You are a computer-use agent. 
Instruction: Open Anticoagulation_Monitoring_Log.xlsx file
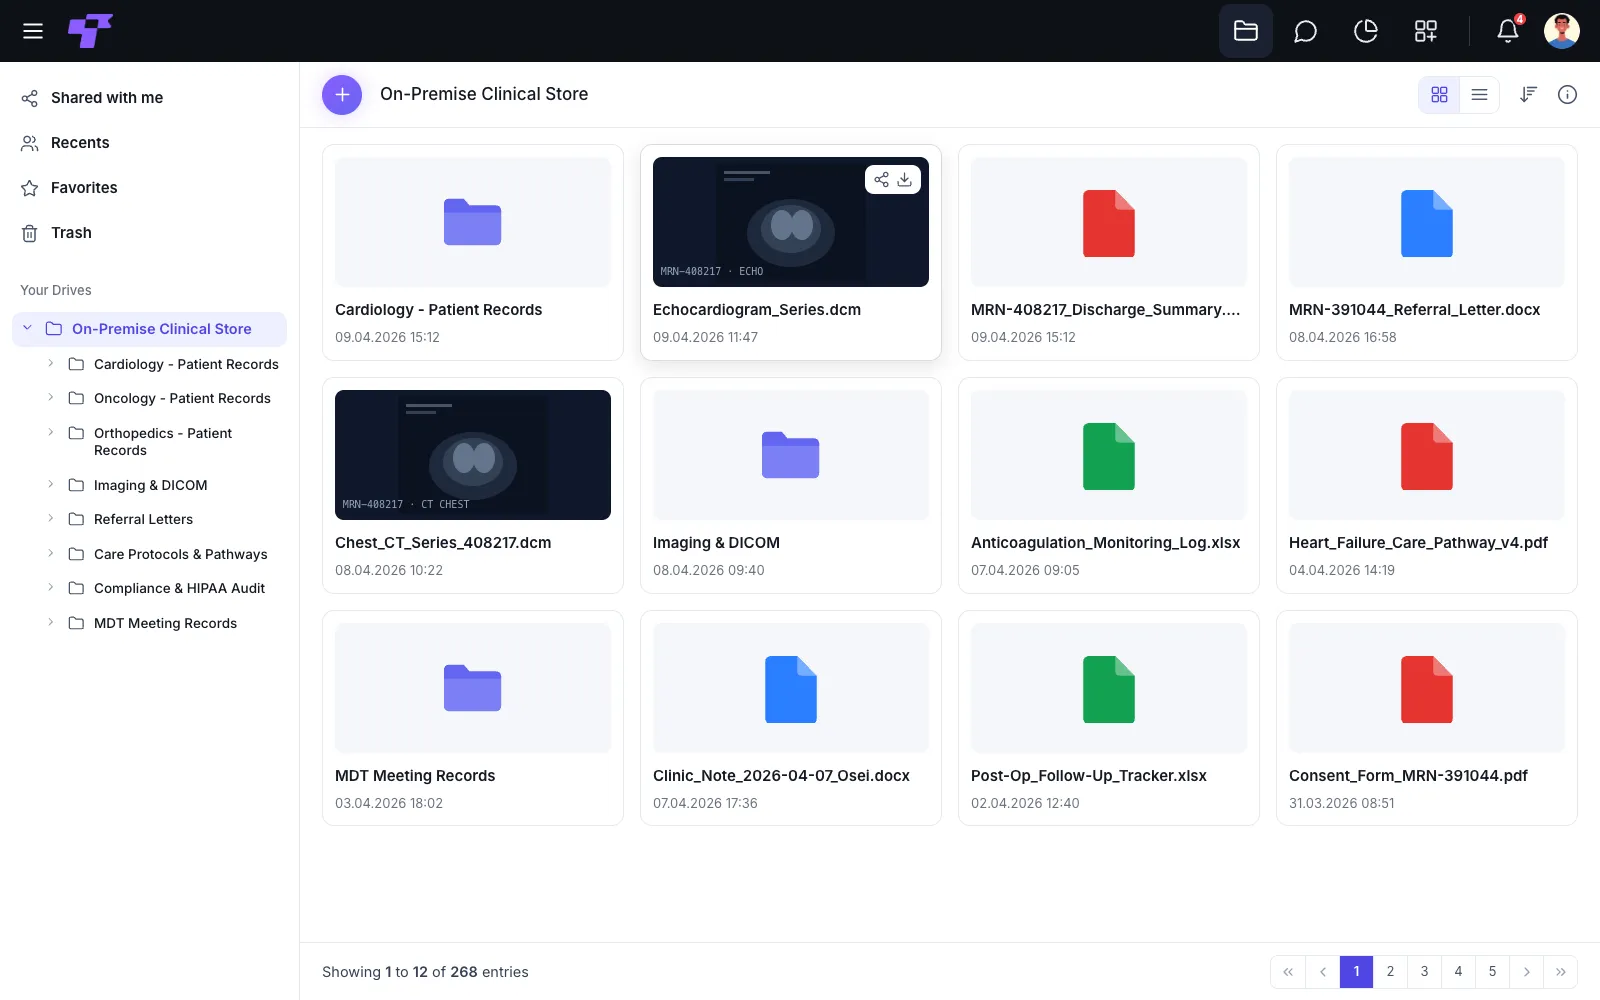[x=1109, y=486]
